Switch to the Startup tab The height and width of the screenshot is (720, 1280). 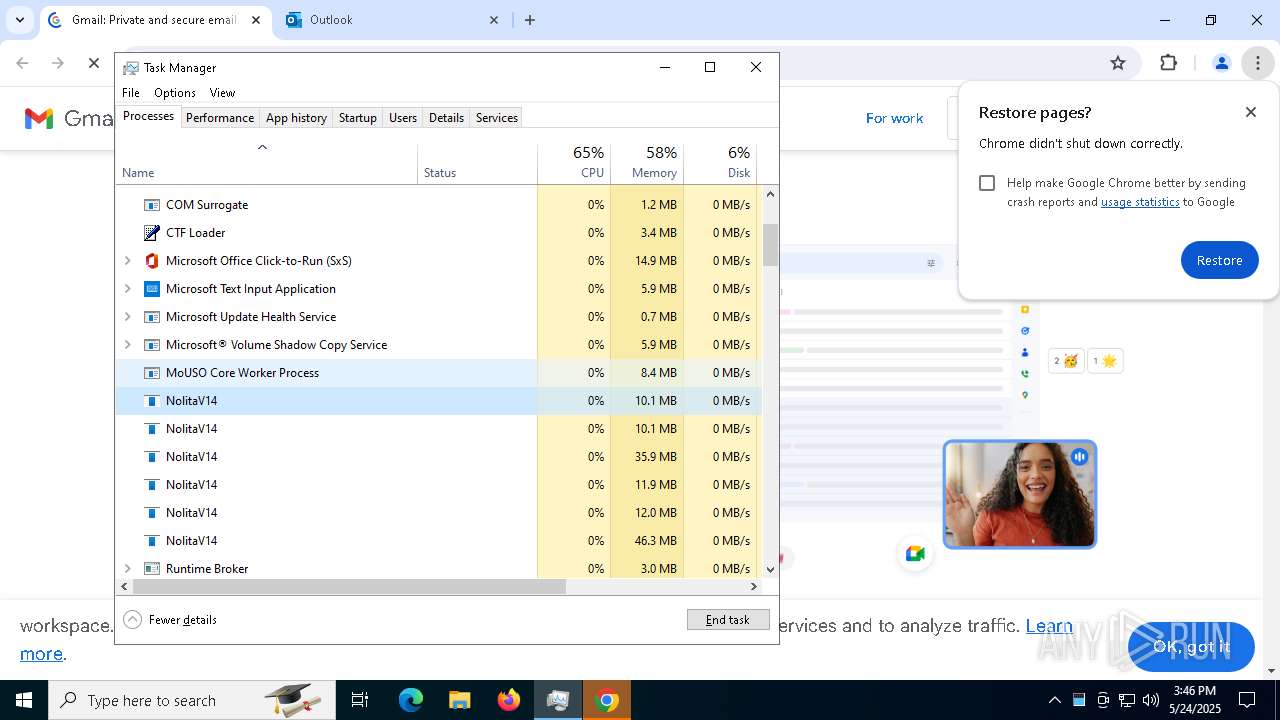(357, 118)
